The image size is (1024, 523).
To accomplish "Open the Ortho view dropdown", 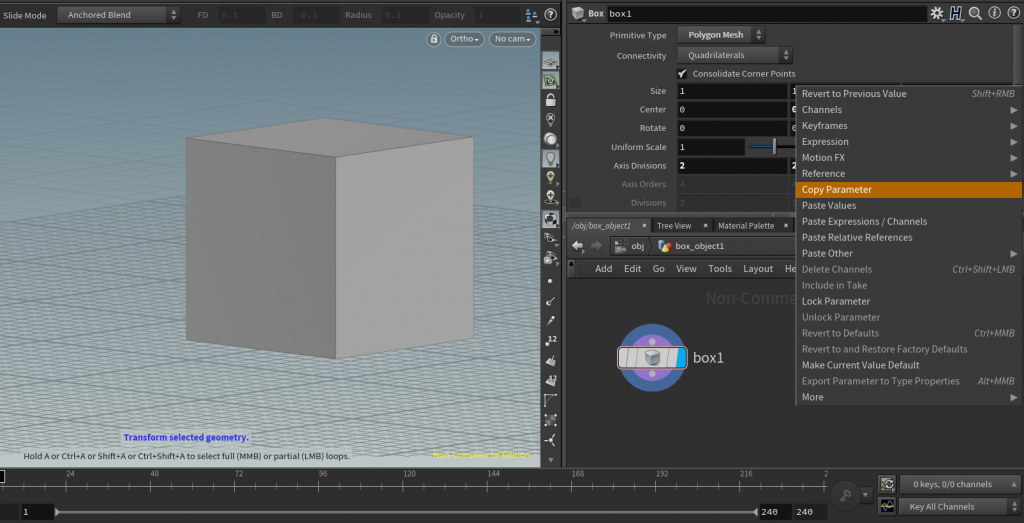I will point(464,39).
